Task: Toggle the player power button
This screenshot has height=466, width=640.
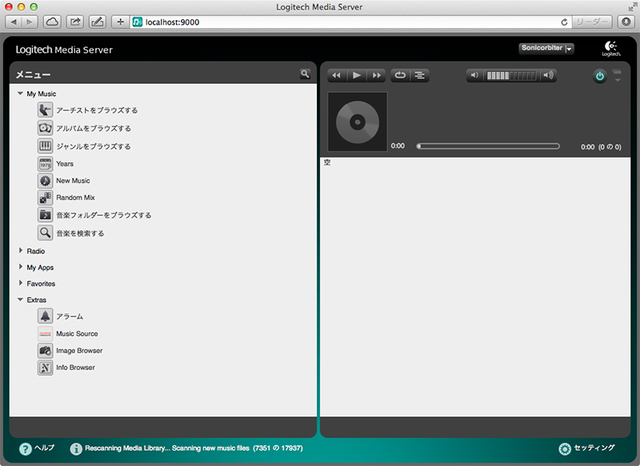Action: [x=600, y=76]
